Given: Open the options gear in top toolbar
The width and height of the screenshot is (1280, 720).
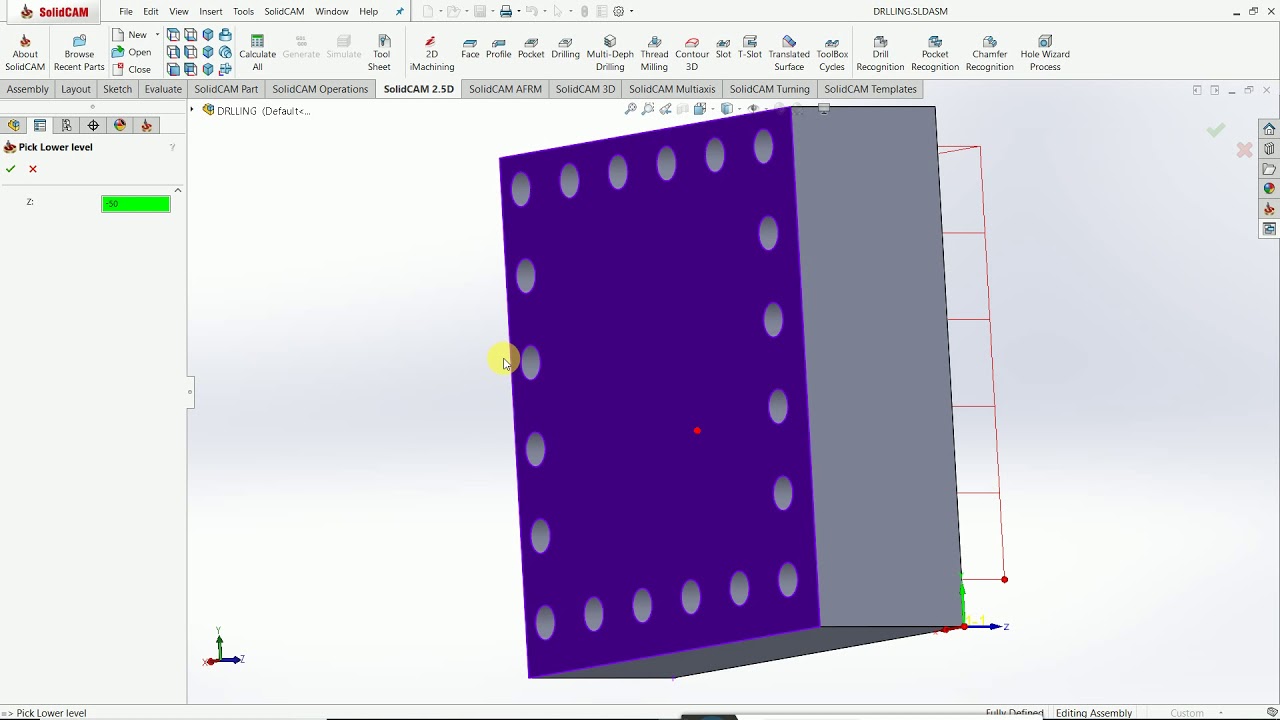Looking at the screenshot, I should click(x=619, y=11).
